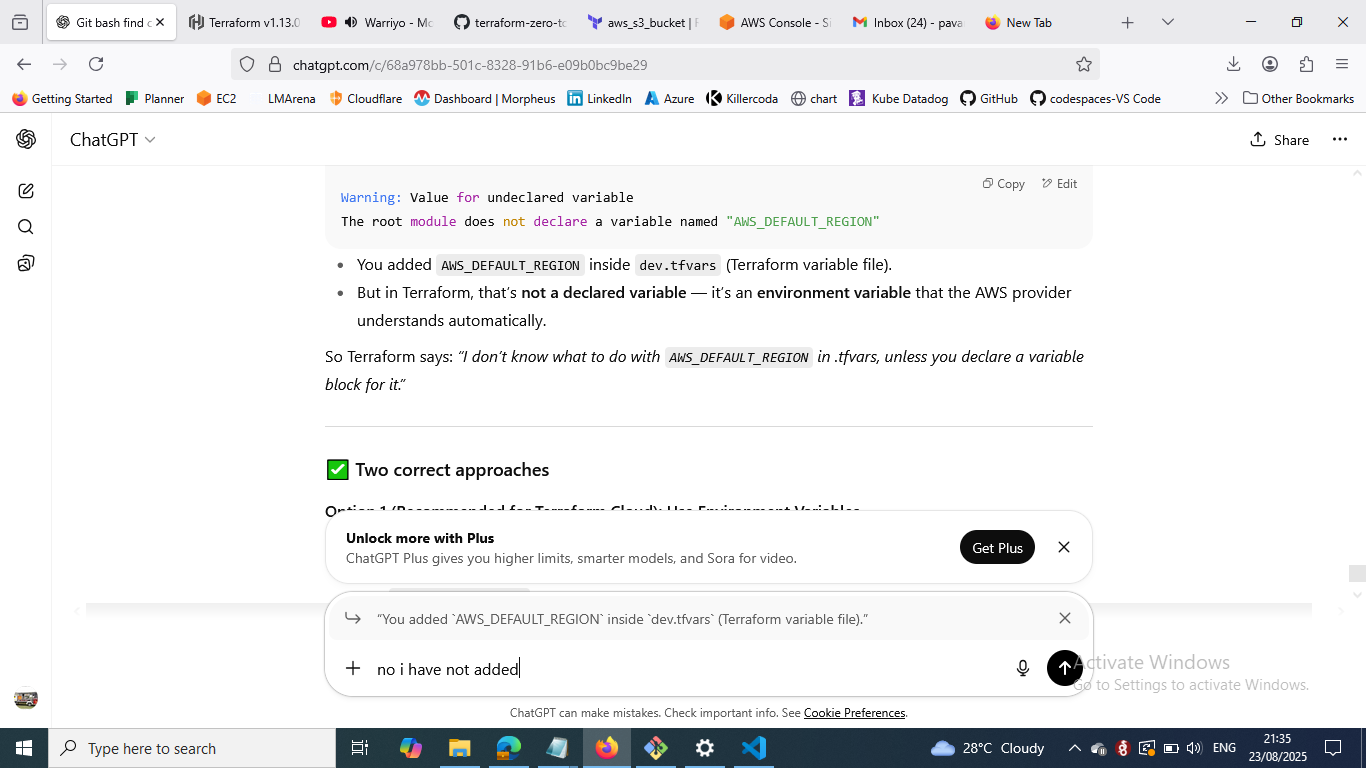Expand the ChatGPT model selector dropdown

click(x=112, y=140)
